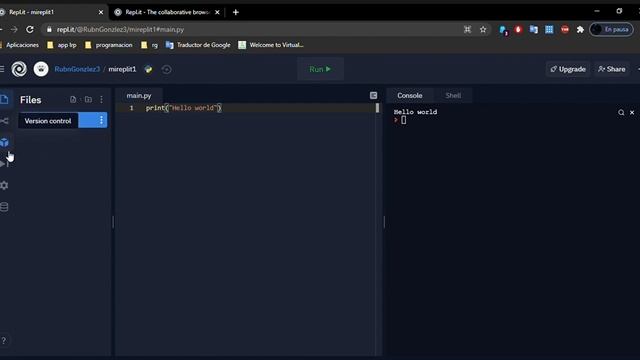Image resolution: width=640 pixels, height=360 pixels.
Task: Click the screenshot capture icon in address bar
Action: (467, 29)
